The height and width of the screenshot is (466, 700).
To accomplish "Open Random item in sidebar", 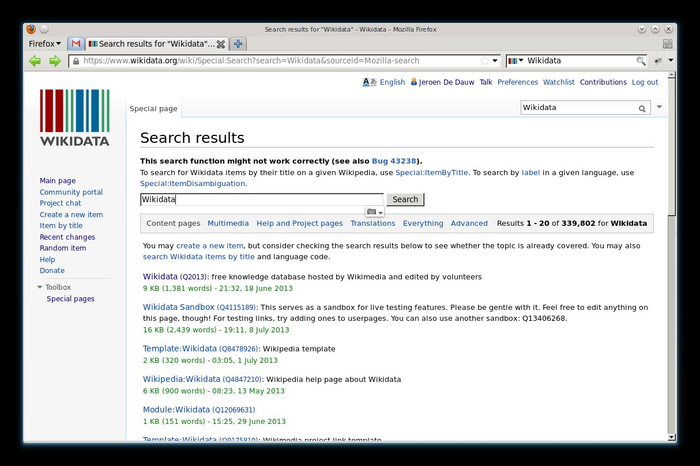I will click(63, 248).
